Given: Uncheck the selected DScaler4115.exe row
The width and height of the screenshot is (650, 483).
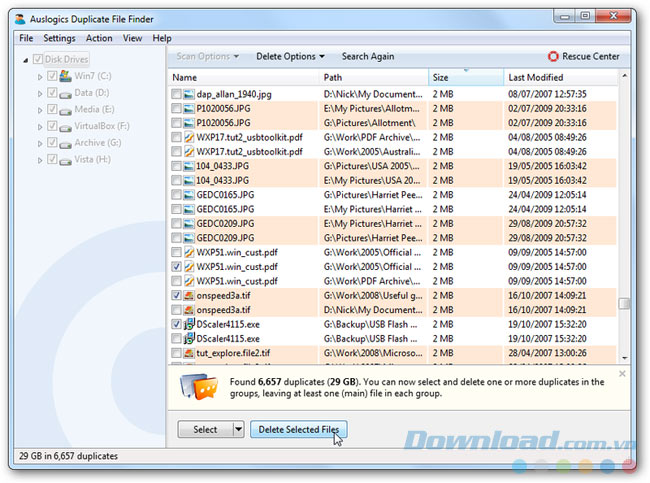Looking at the screenshot, I should (176, 324).
